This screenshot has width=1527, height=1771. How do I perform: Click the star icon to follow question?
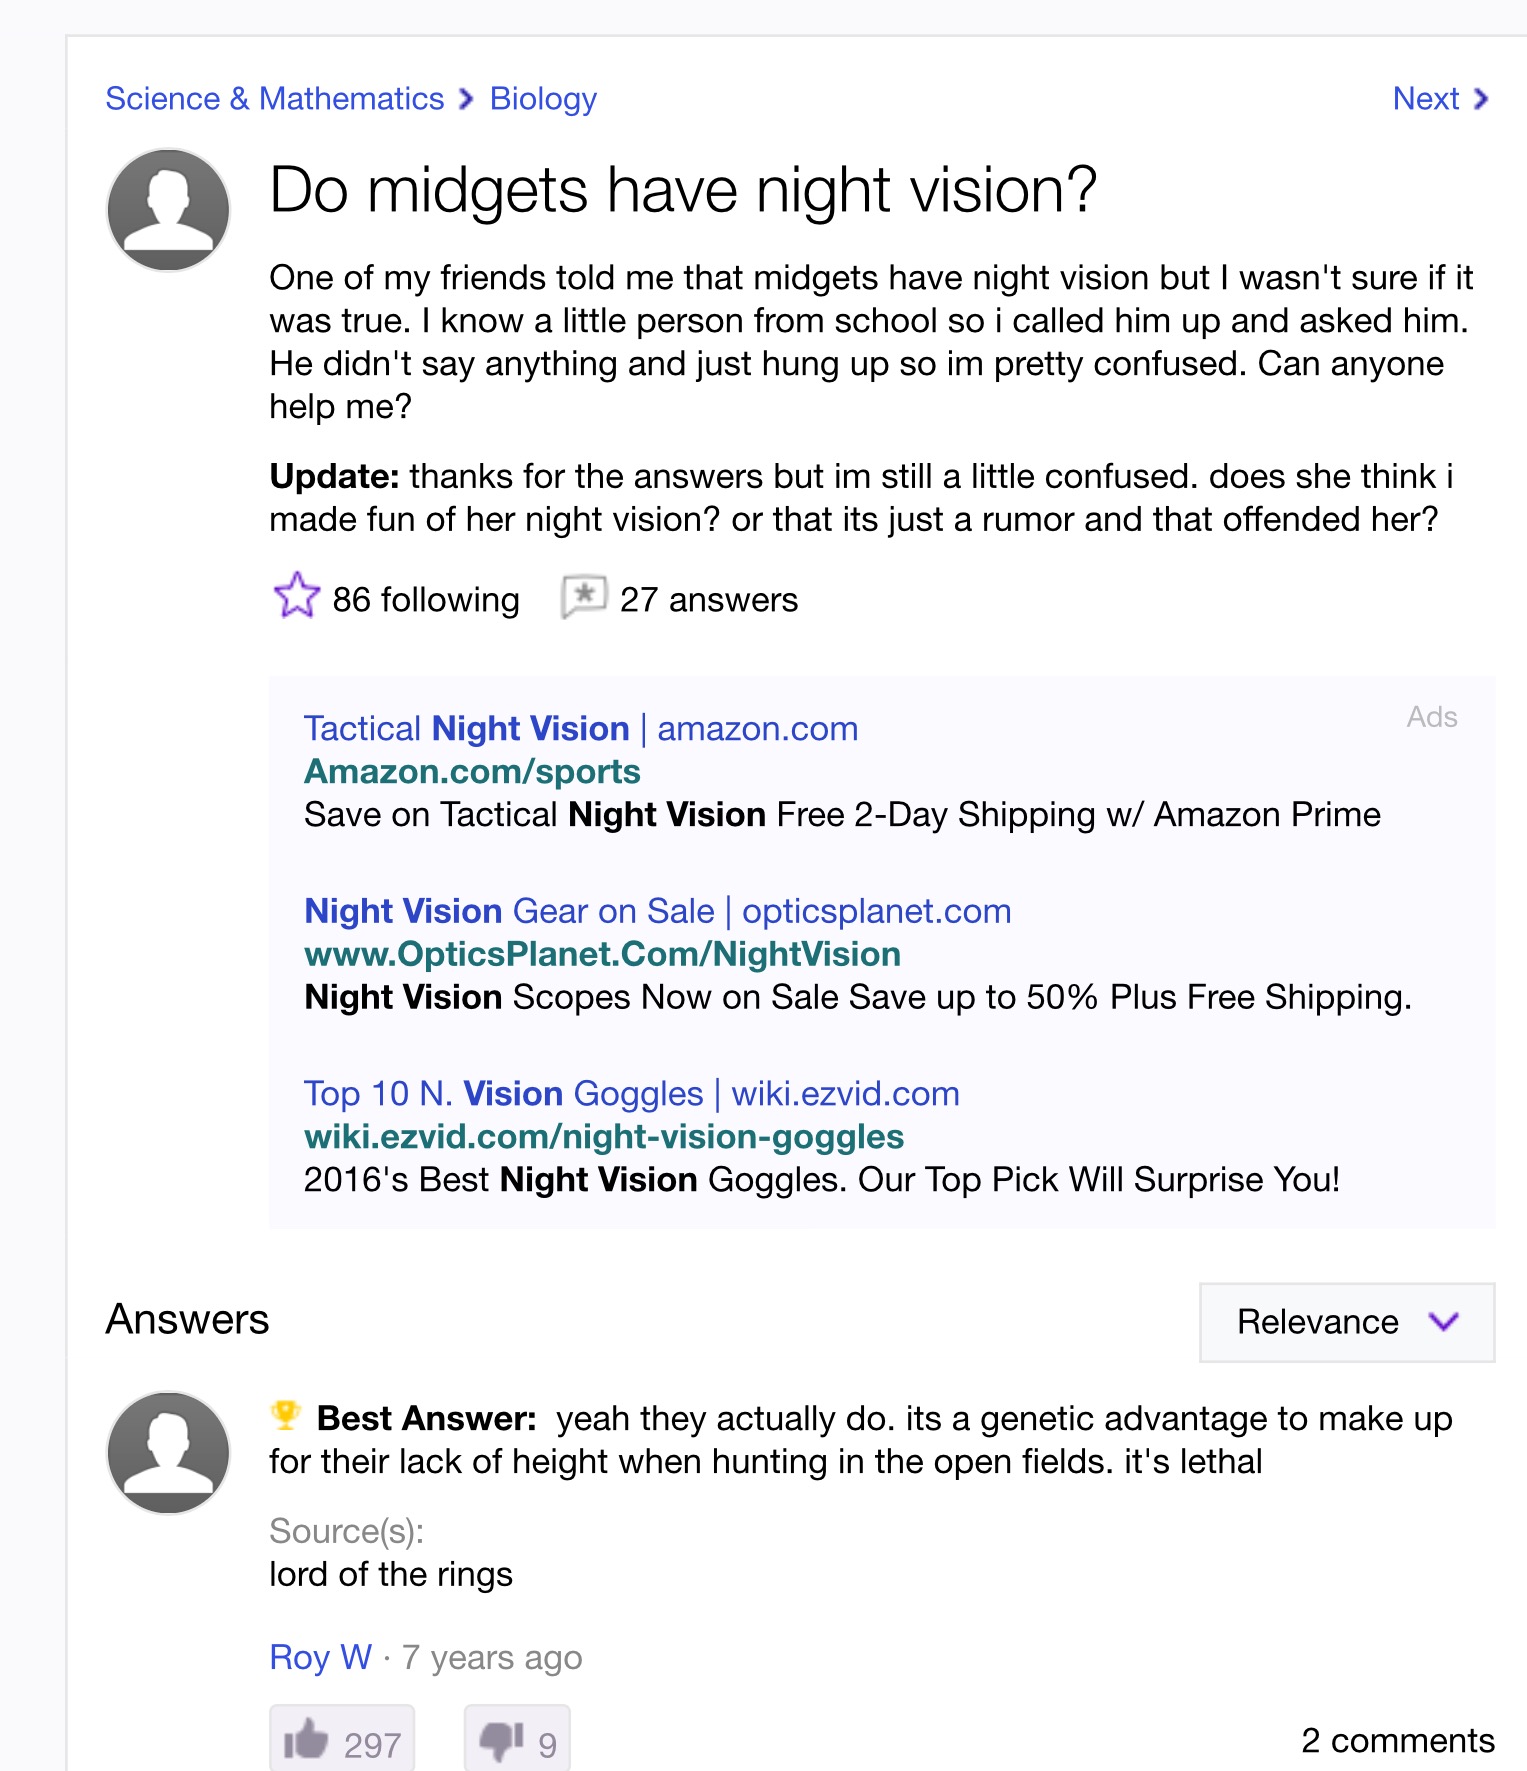(x=297, y=597)
